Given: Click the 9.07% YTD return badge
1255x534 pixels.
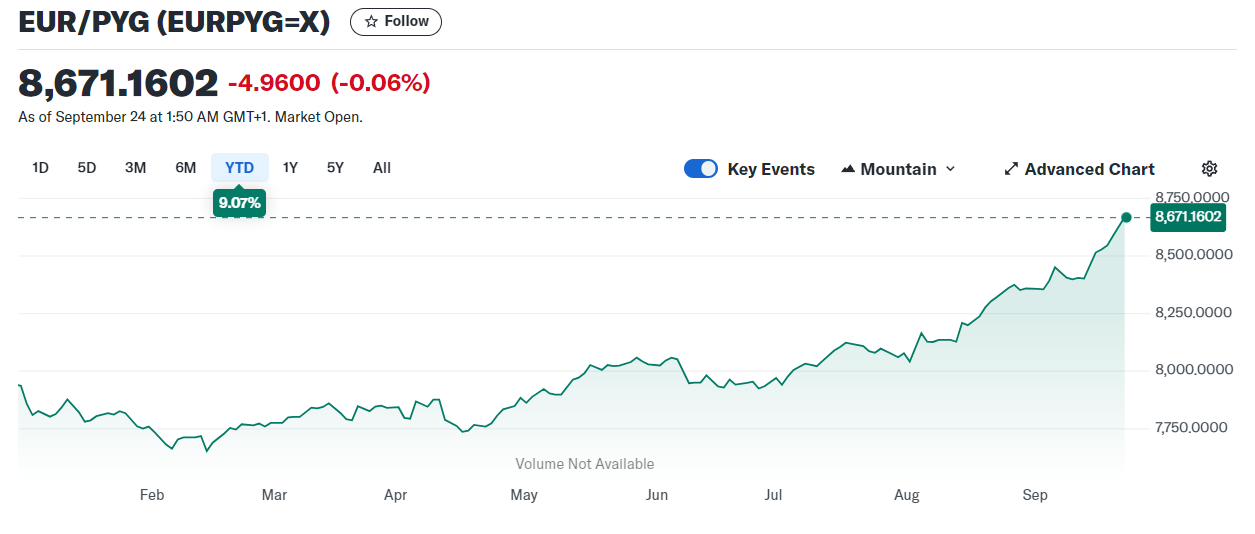Looking at the screenshot, I should [239, 203].
